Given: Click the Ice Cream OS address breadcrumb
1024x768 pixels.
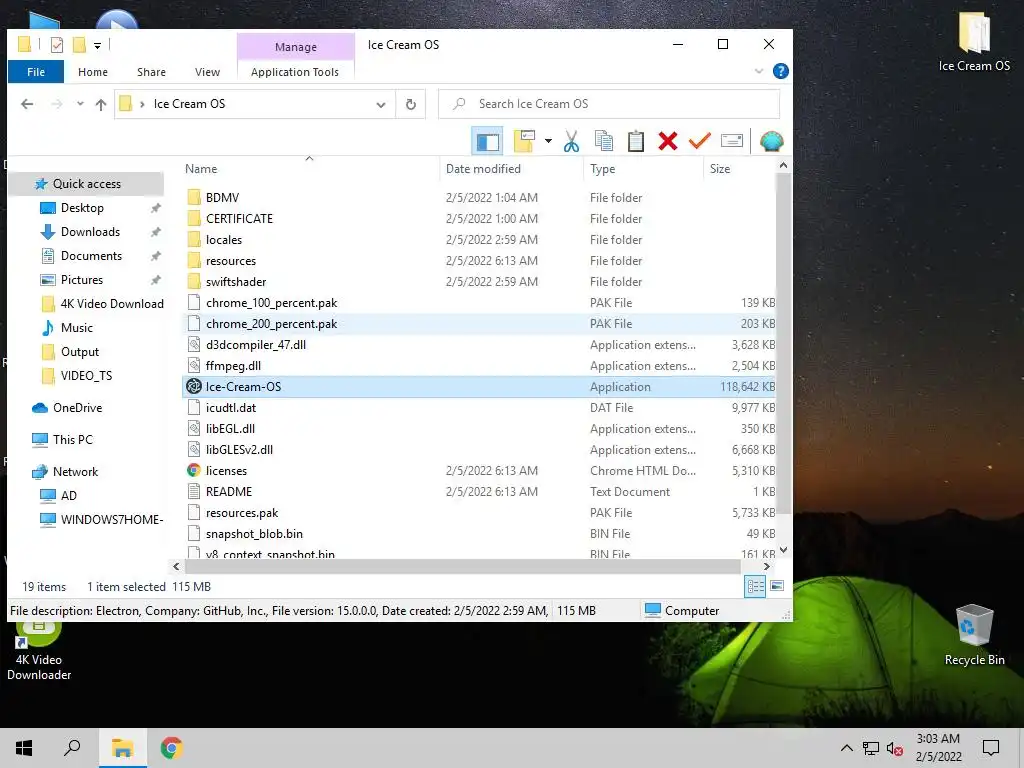Looking at the screenshot, I should pyautogui.click(x=189, y=104).
